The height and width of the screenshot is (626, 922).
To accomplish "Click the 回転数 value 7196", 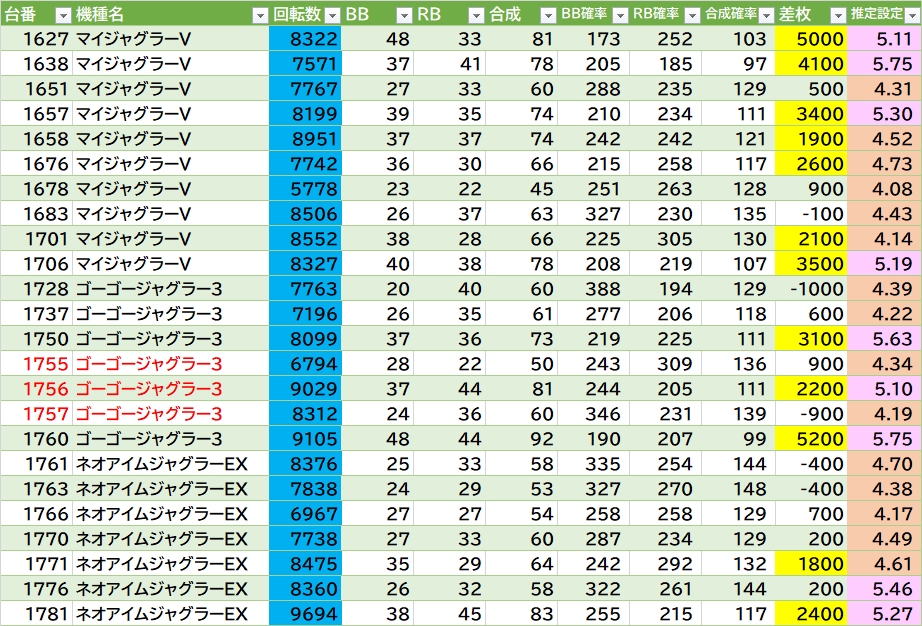I will pyautogui.click(x=305, y=314).
